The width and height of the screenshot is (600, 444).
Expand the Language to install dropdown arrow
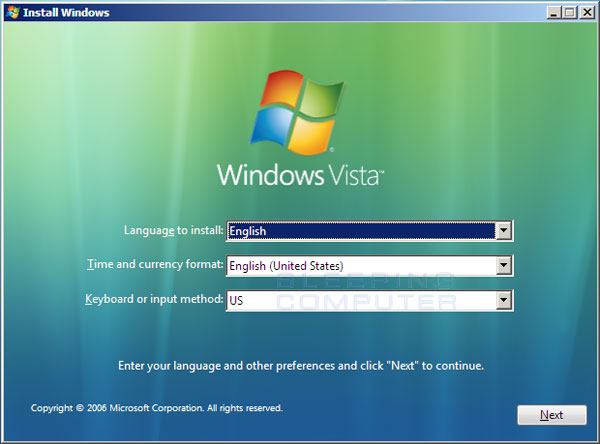504,231
